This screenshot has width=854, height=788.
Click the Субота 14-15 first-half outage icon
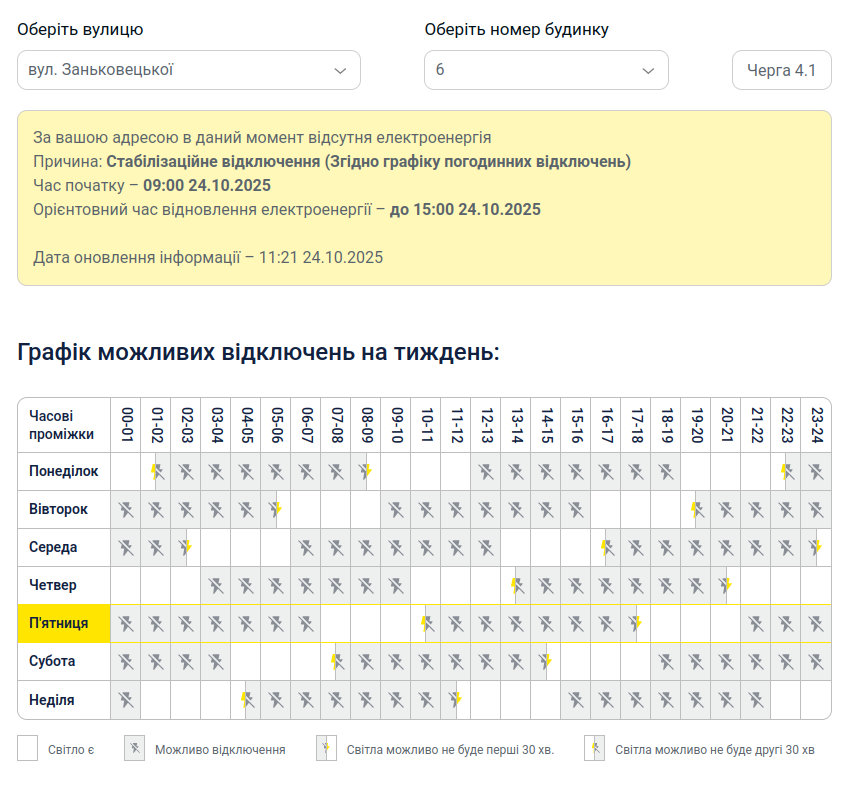(x=546, y=662)
